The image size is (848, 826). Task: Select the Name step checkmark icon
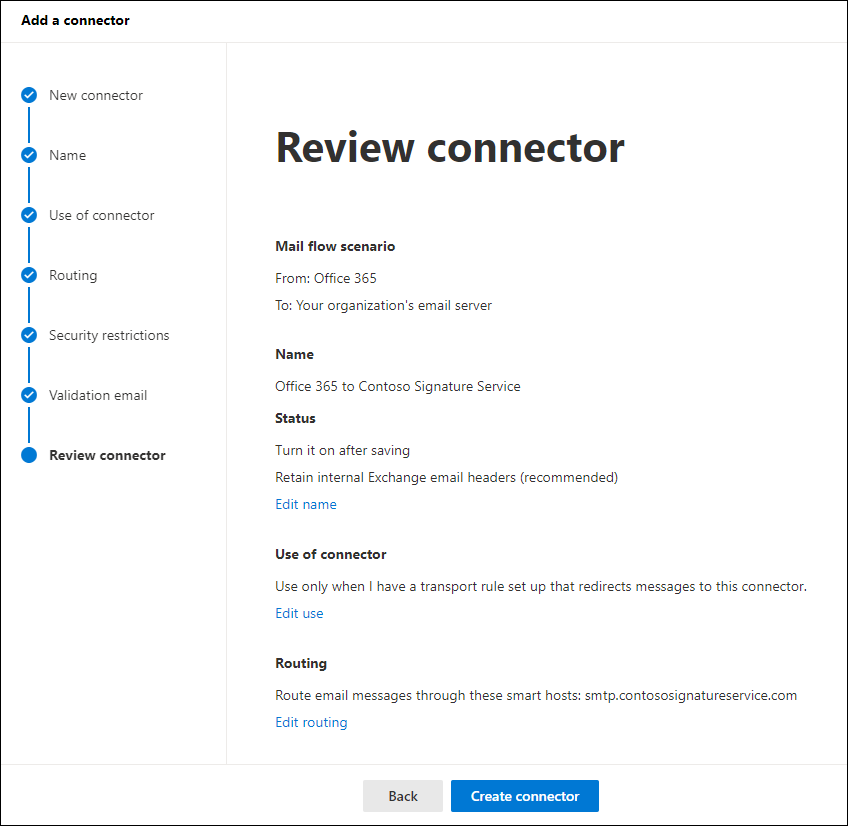(28, 155)
